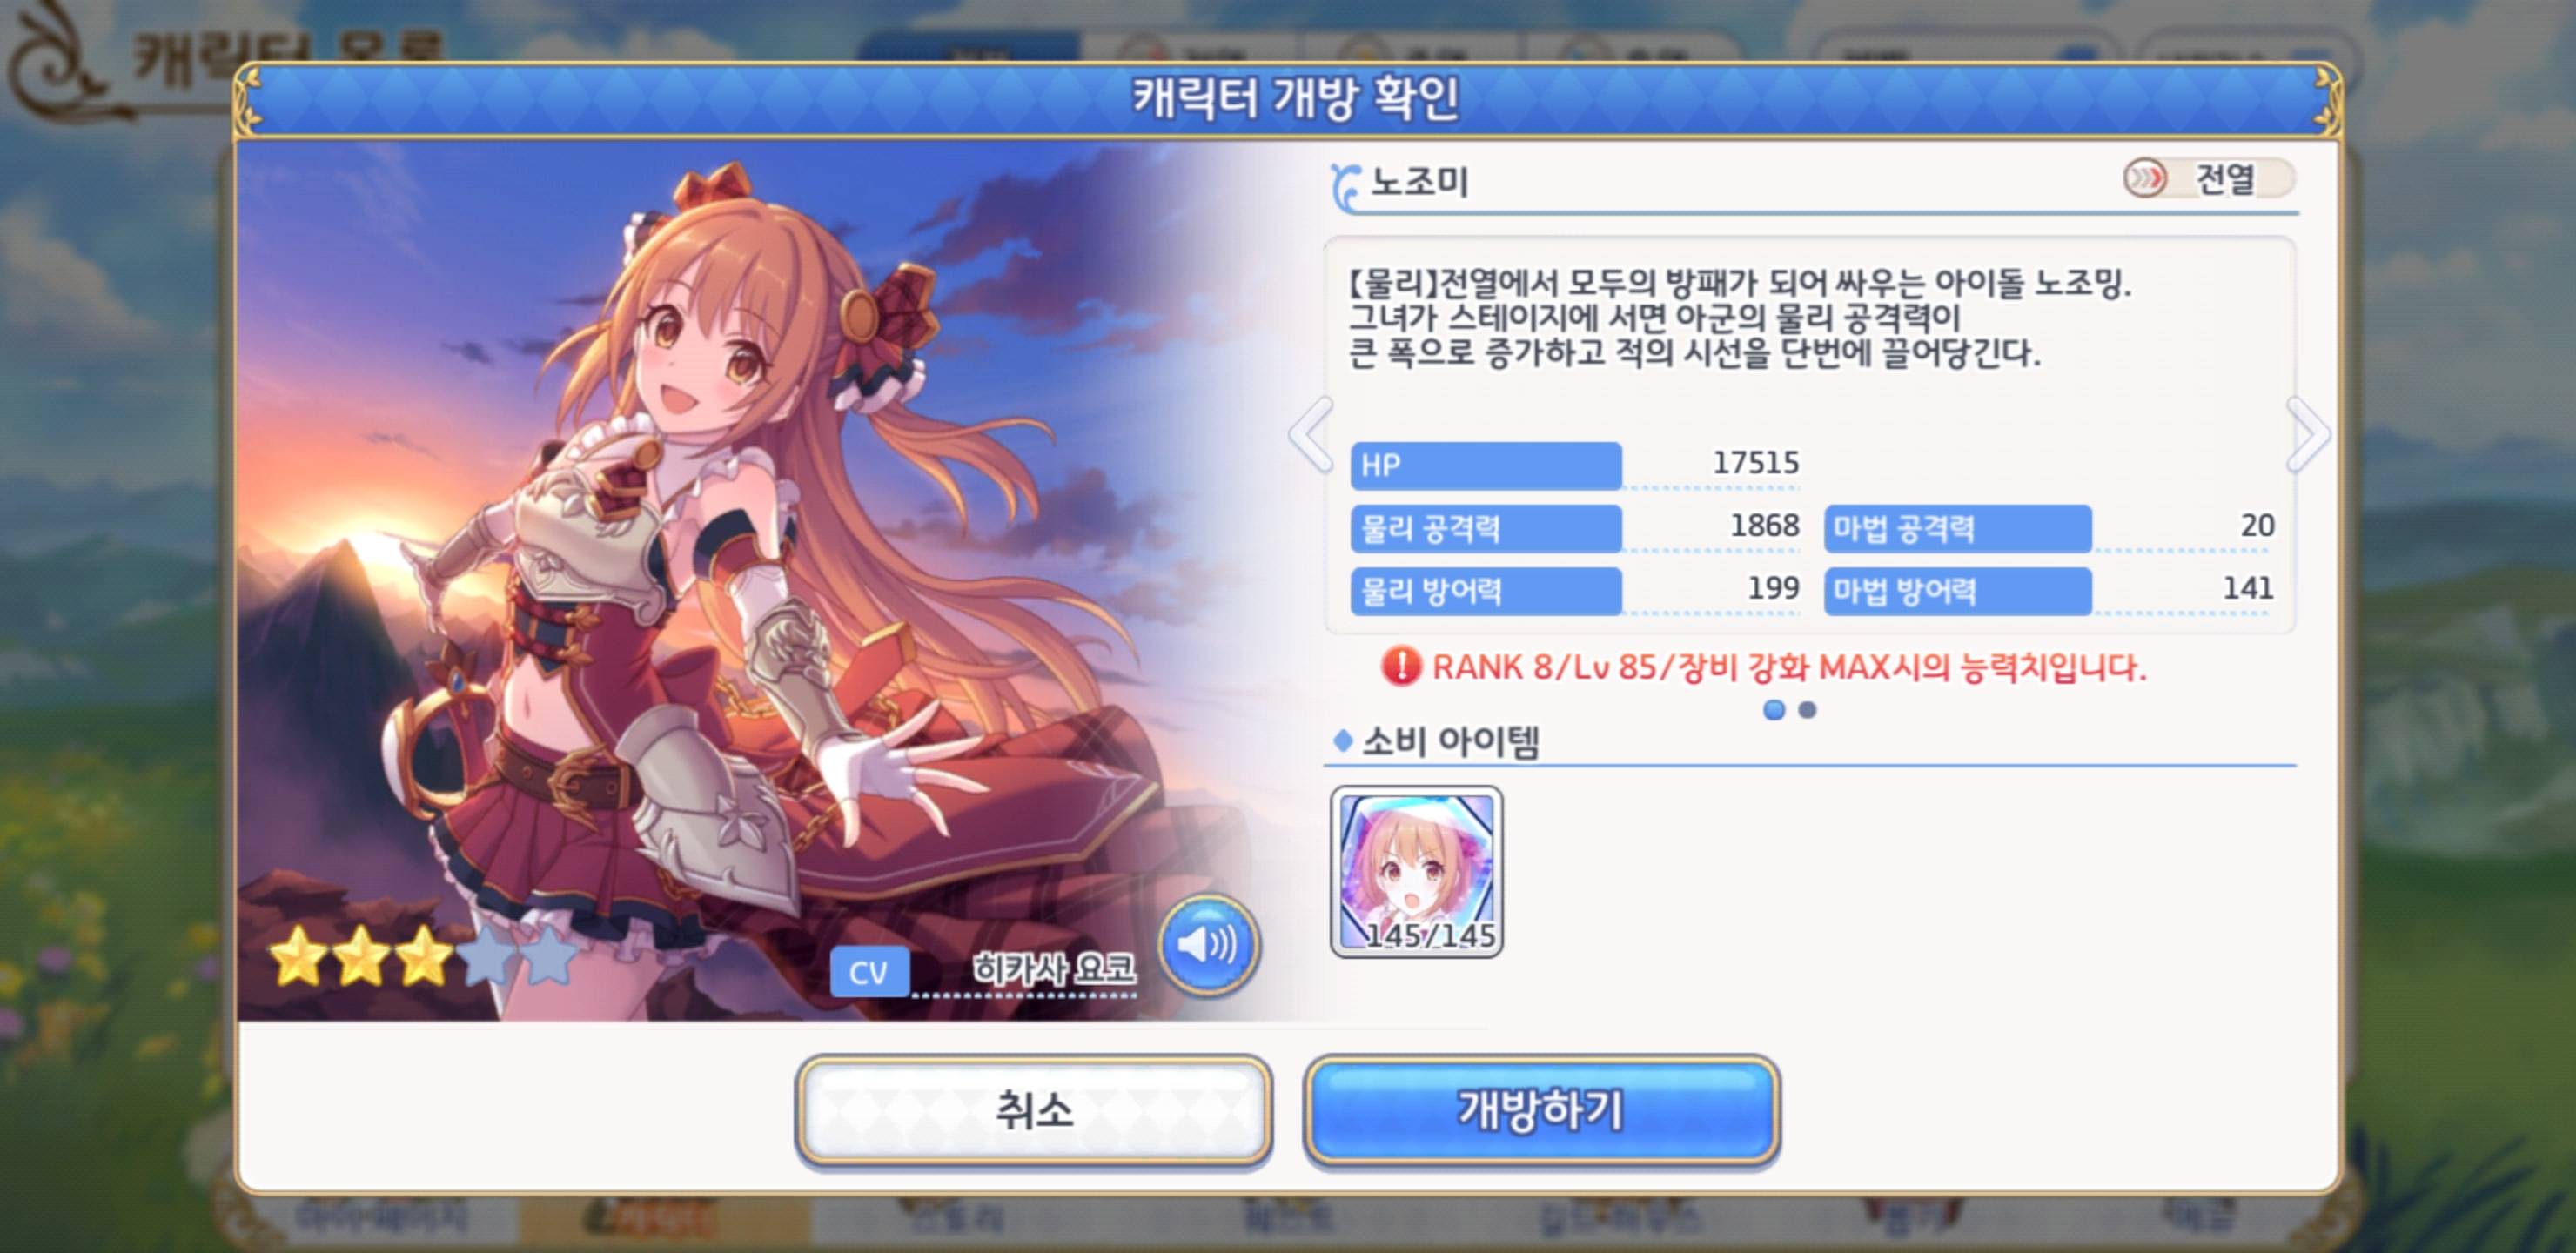Click the 전열 front-row position icon
The image size is (2576, 1253).
(x=2144, y=179)
